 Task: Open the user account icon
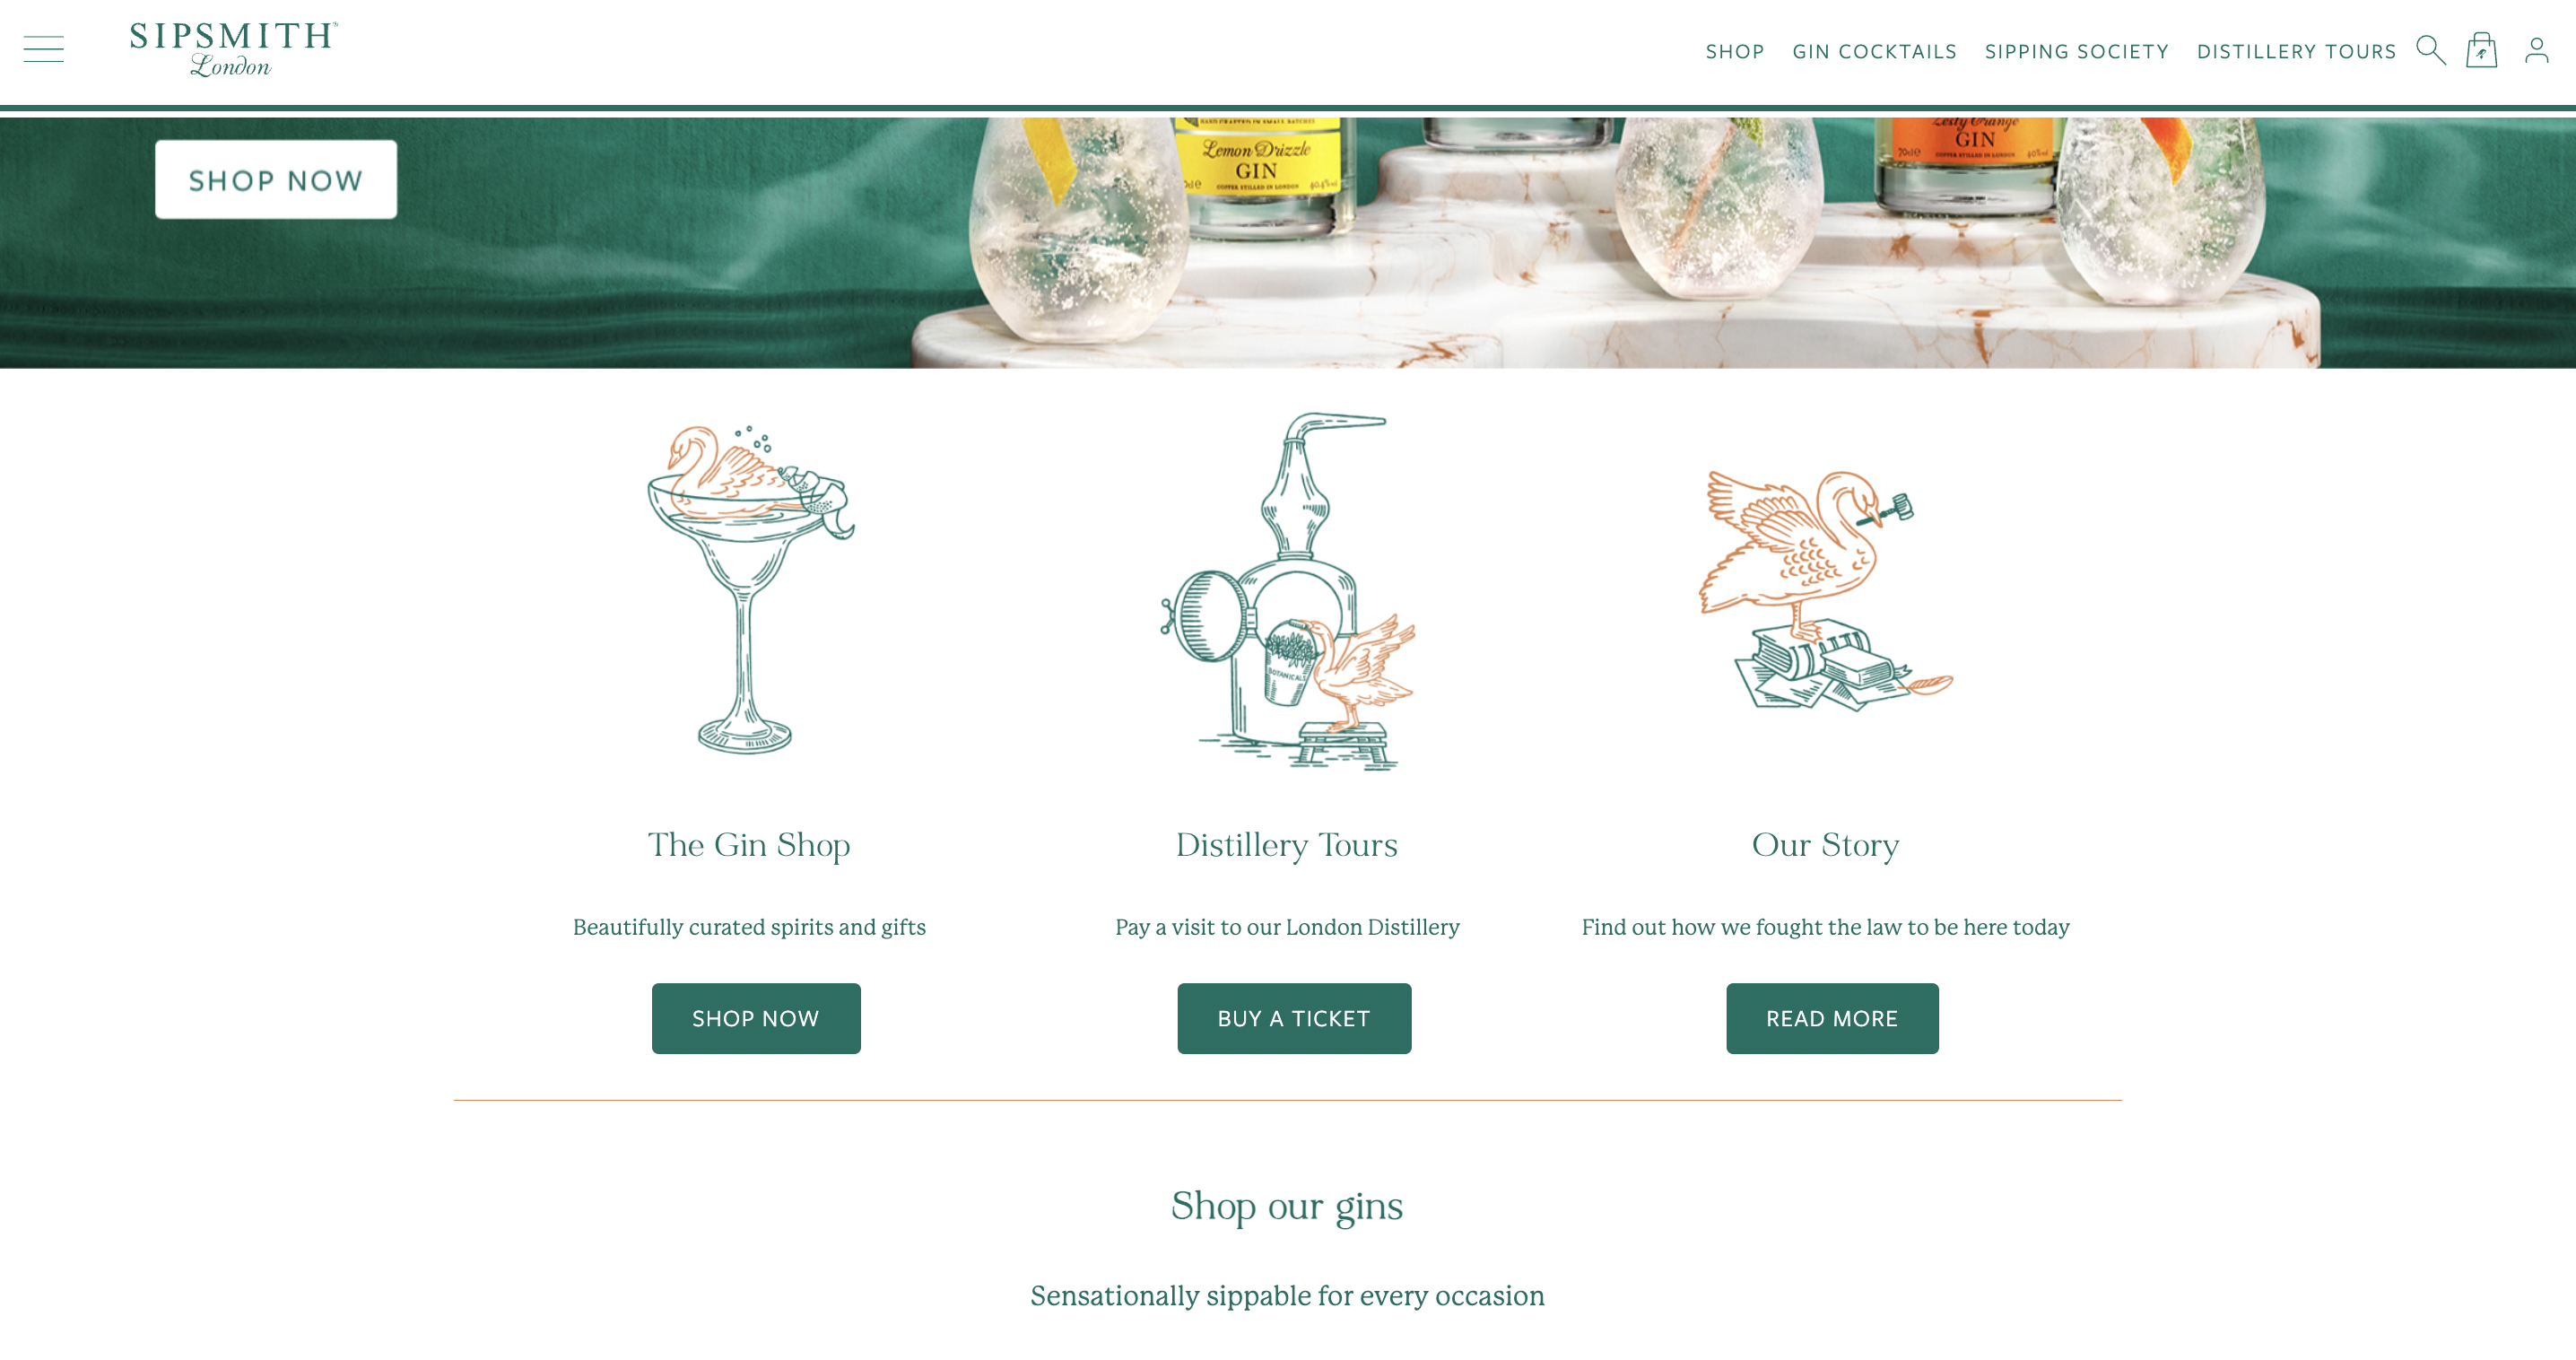[x=2536, y=50]
